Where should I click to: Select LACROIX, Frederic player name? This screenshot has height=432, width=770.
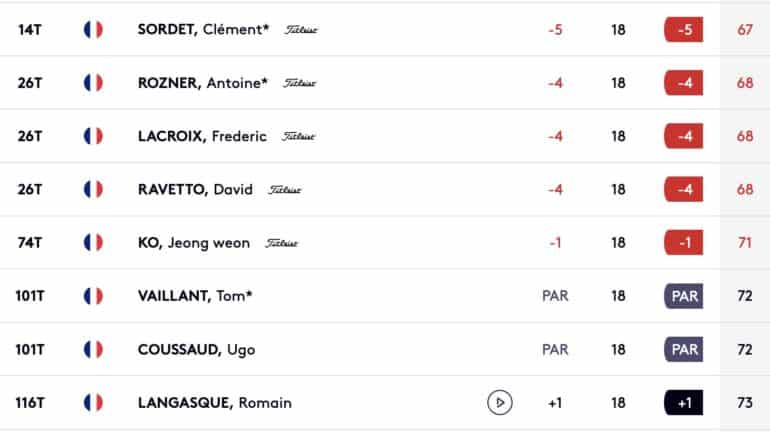click(202, 136)
